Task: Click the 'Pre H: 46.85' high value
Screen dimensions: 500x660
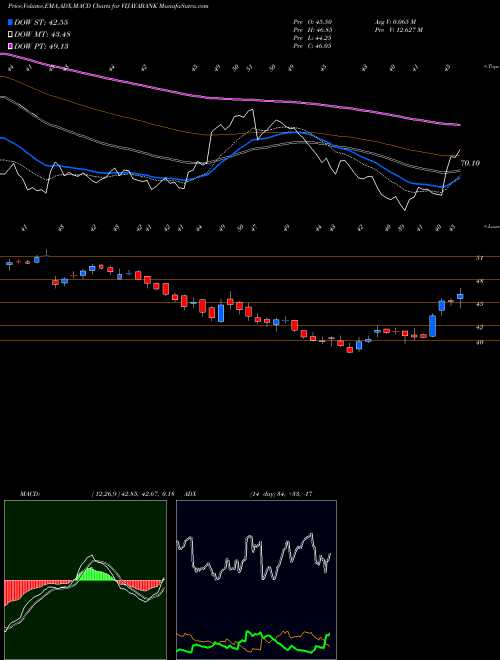Action: (312, 30)
